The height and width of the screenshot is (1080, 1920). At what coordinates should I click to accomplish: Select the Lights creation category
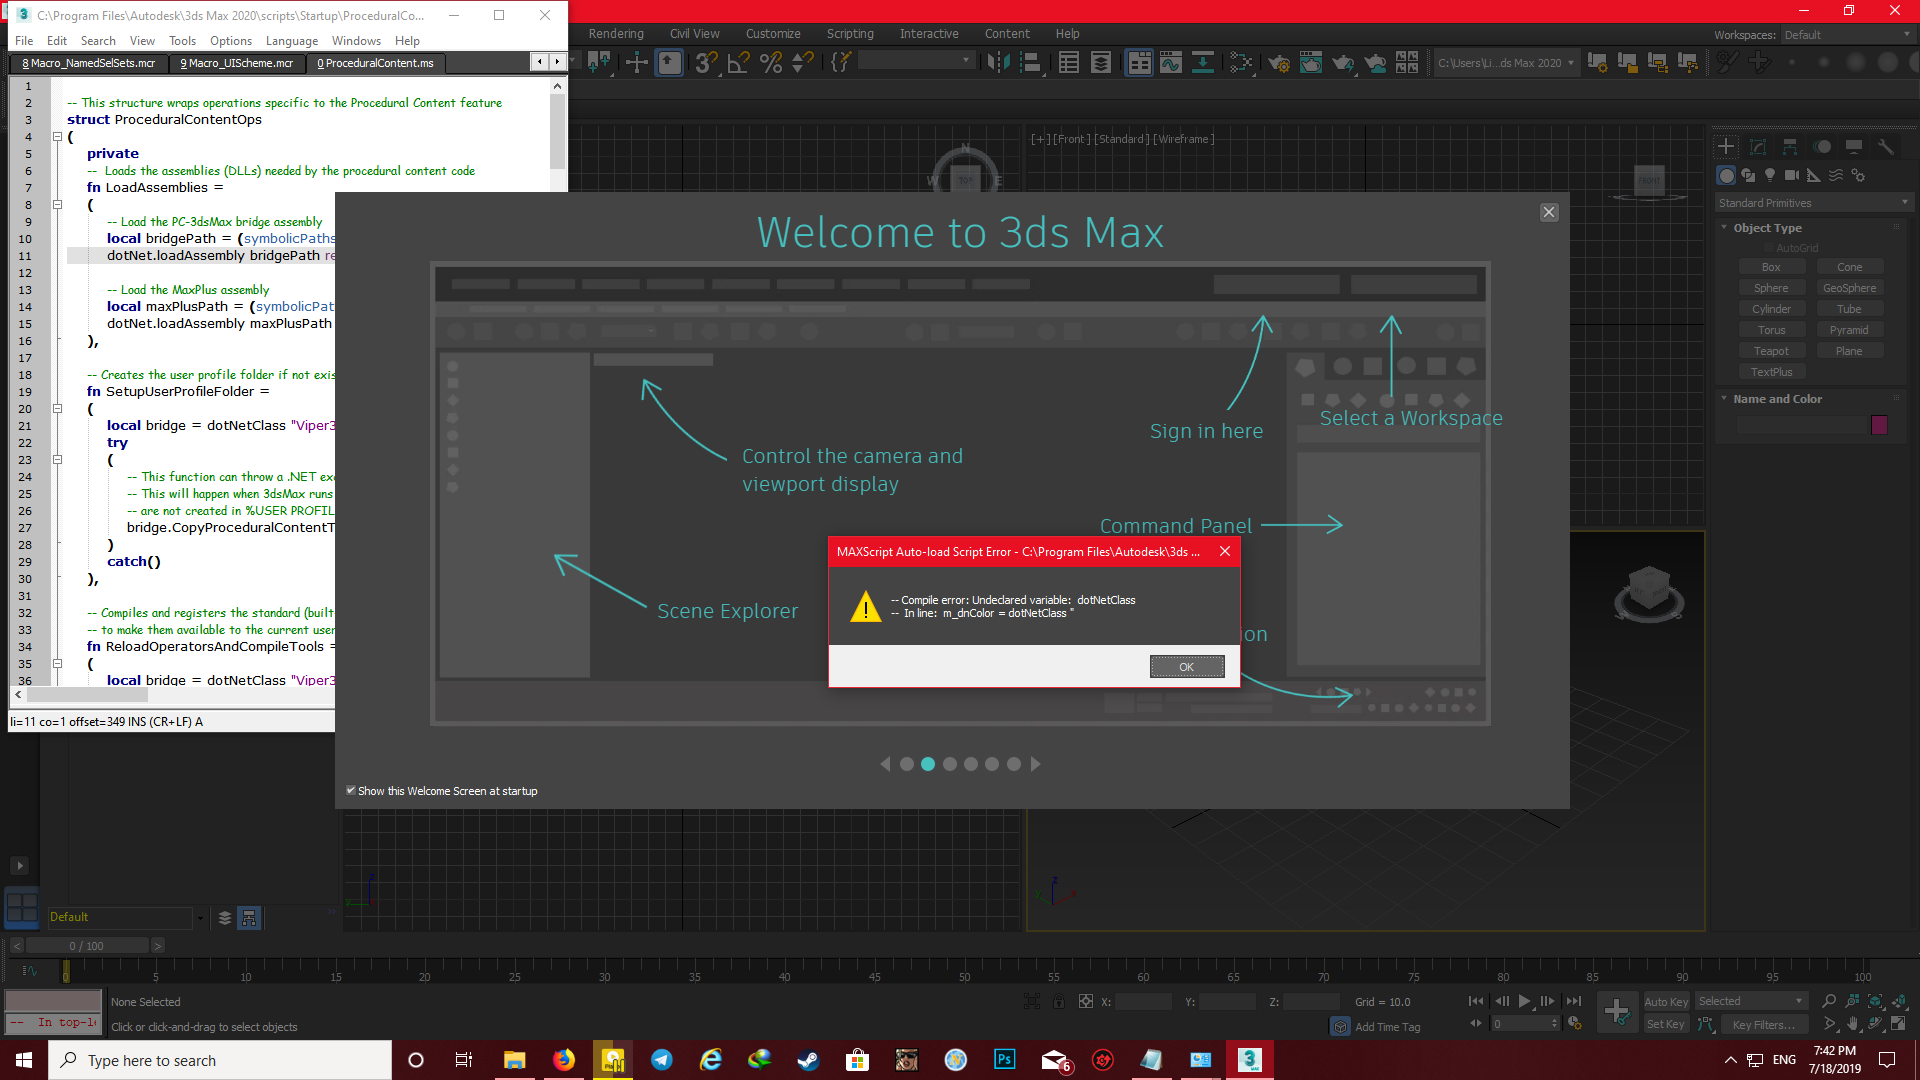pos(1770,175)
